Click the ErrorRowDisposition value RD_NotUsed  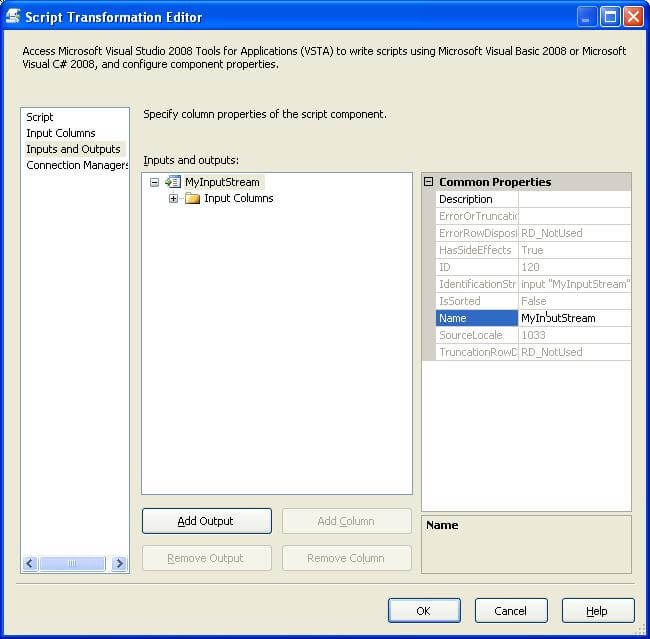pos(575,233)
